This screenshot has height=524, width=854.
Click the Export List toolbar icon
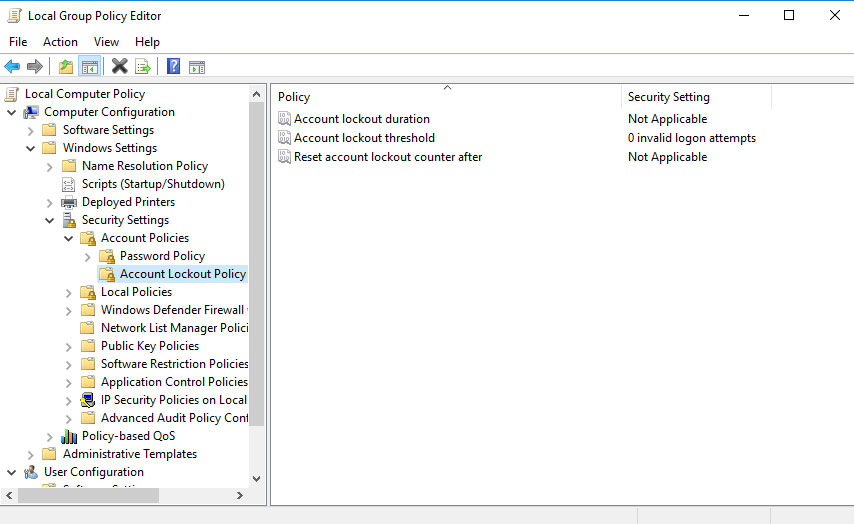pyautogui.click(x=143, y=67)
